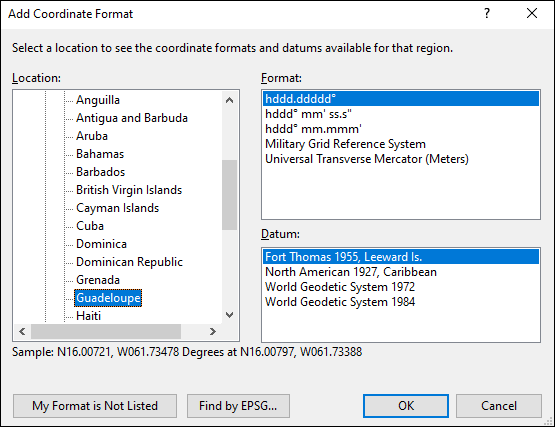Choose Aruba from the location list
Viewport: 555px width, 427px height.
tap(92, 136)
